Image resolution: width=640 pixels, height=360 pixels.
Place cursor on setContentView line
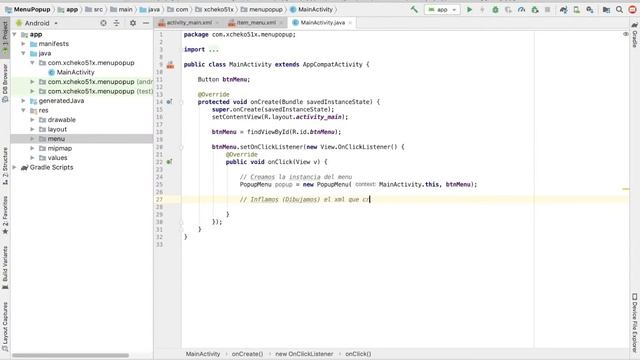[280, 117]
